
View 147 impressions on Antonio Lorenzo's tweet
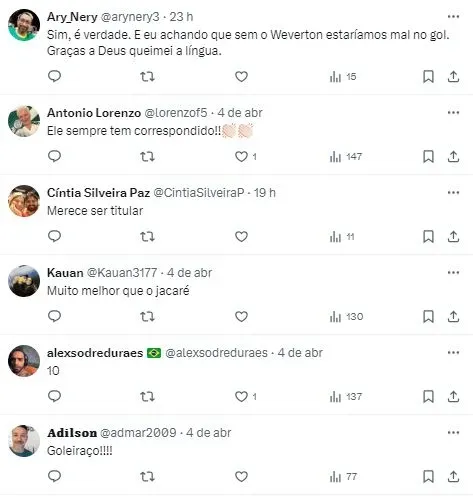tap(346, 156)
